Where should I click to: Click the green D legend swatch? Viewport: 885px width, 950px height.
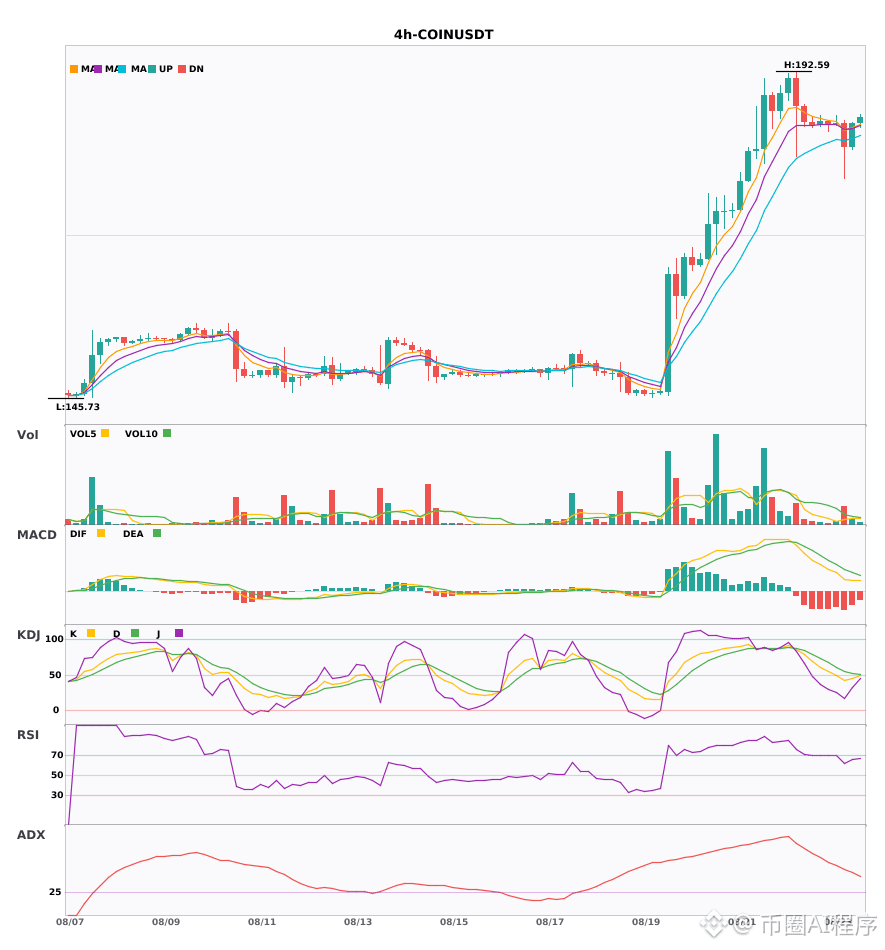point(134,633)
